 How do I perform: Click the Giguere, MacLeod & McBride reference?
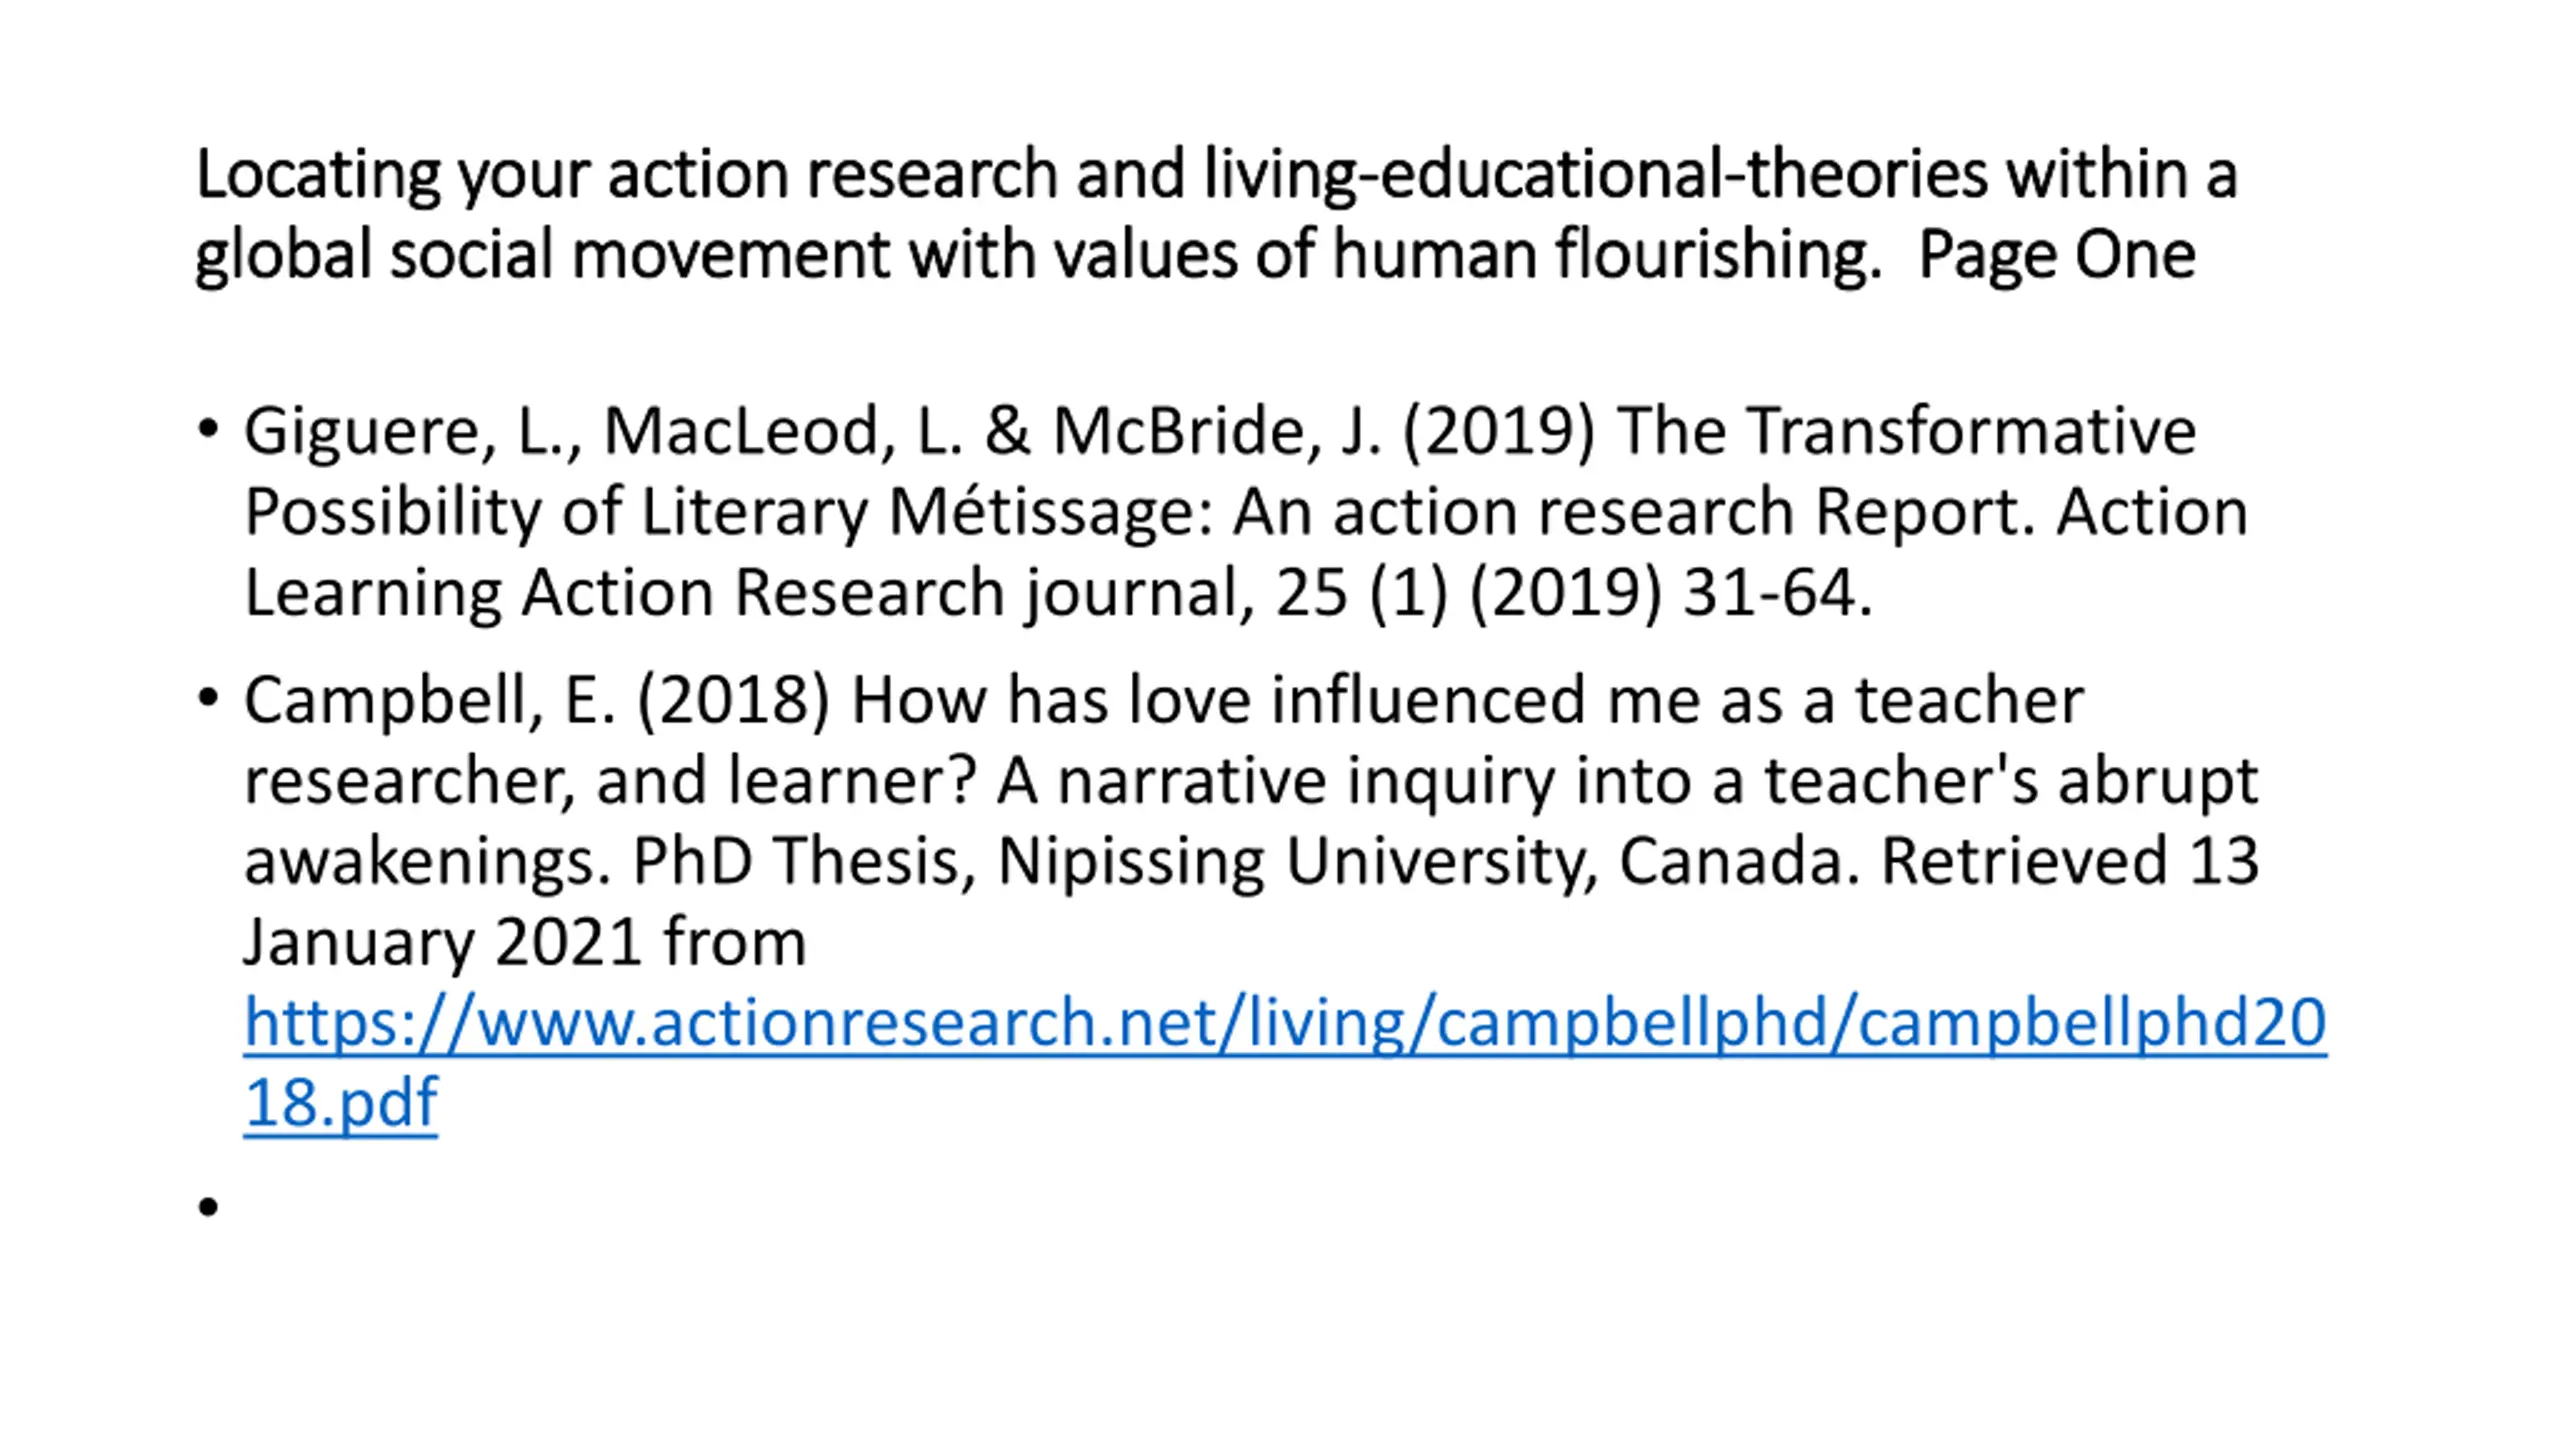1246,511
